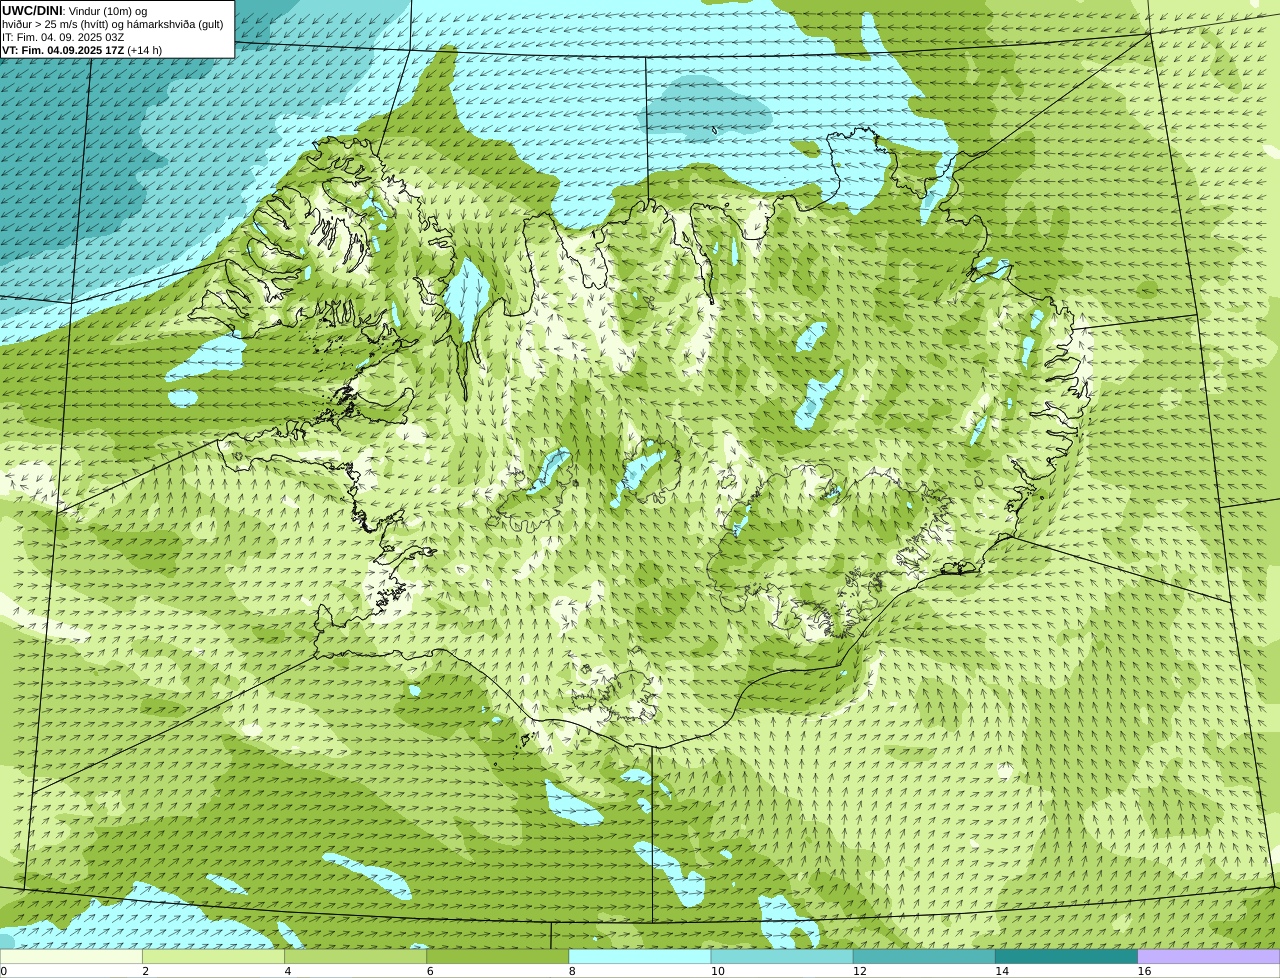The height and width of the screenshot is (978, 1280).
Task: Click the legend tick label 16
Action: [1144, 971]
